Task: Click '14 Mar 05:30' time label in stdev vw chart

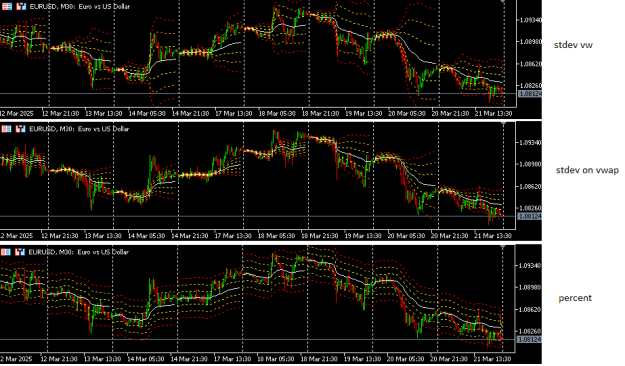Action: [x=147, y=113]
